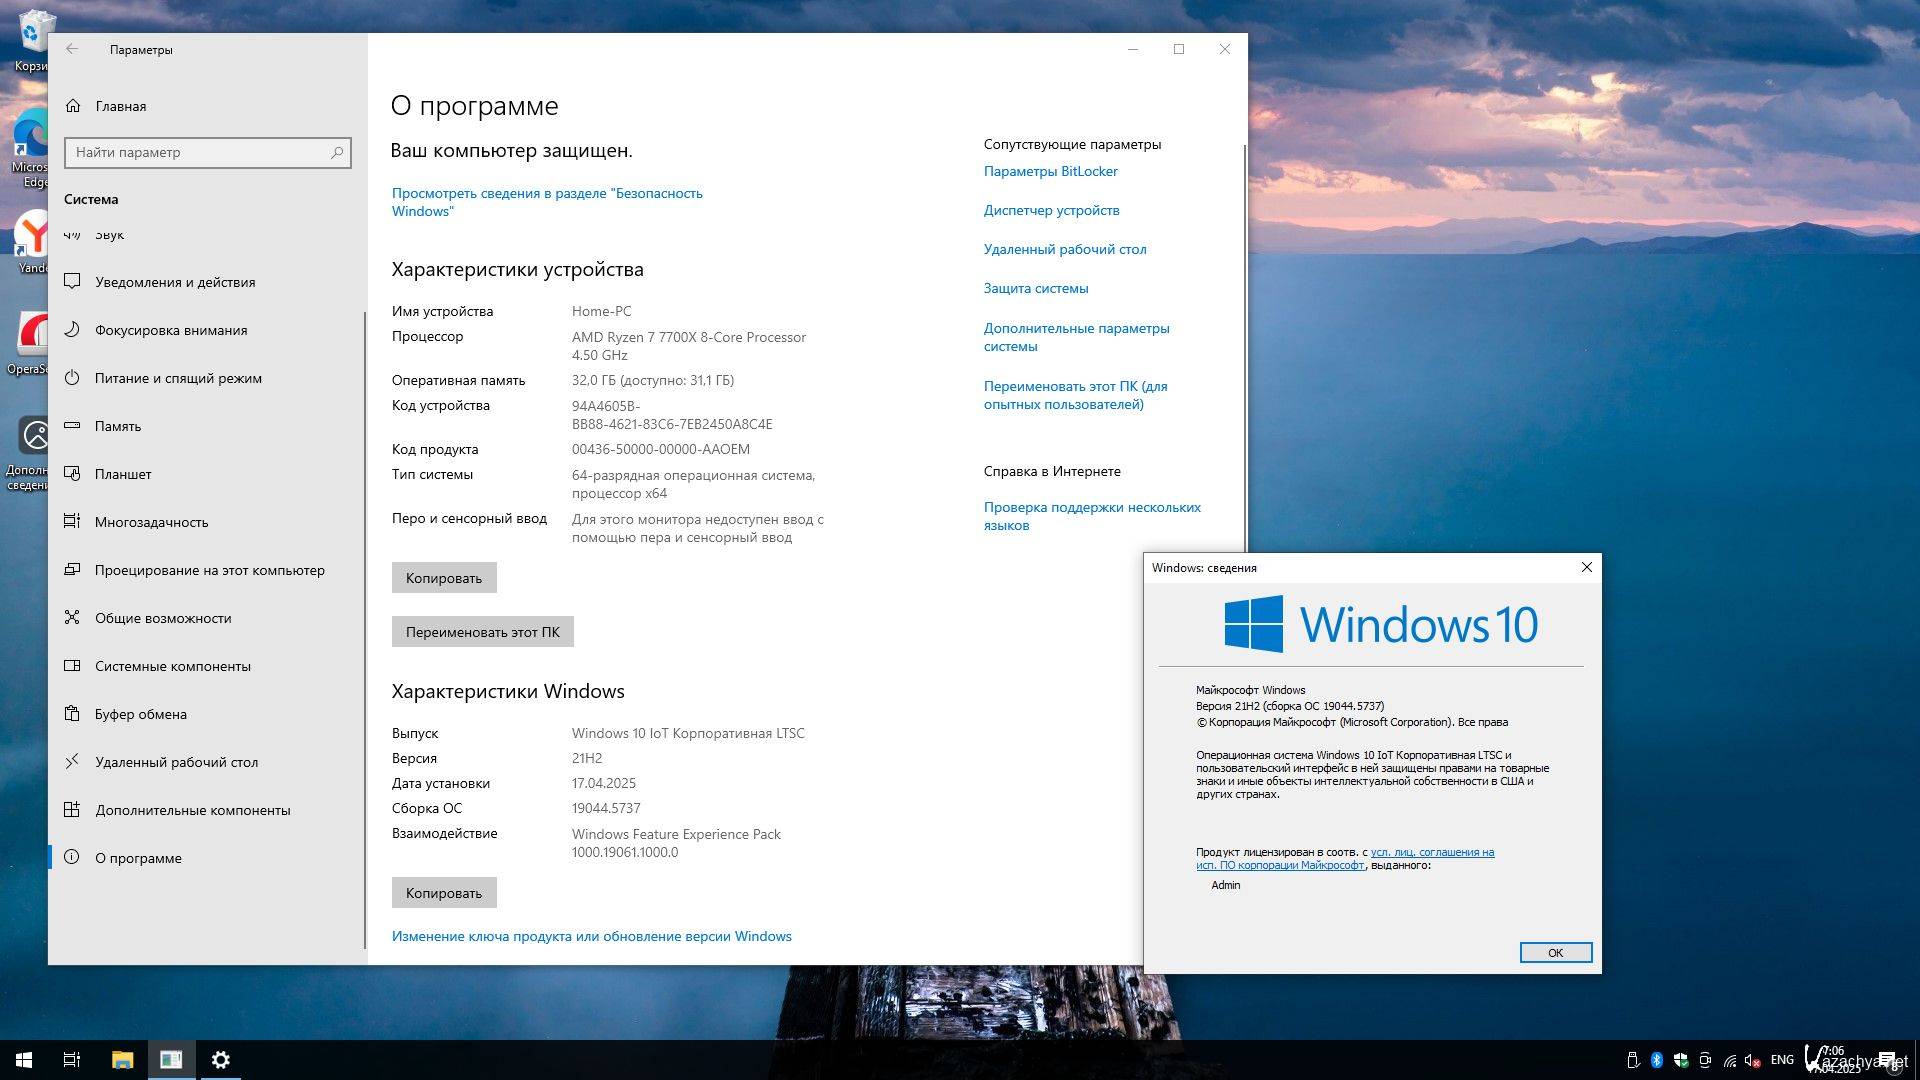Select the Tablet (Планшет) menu item

123,474
